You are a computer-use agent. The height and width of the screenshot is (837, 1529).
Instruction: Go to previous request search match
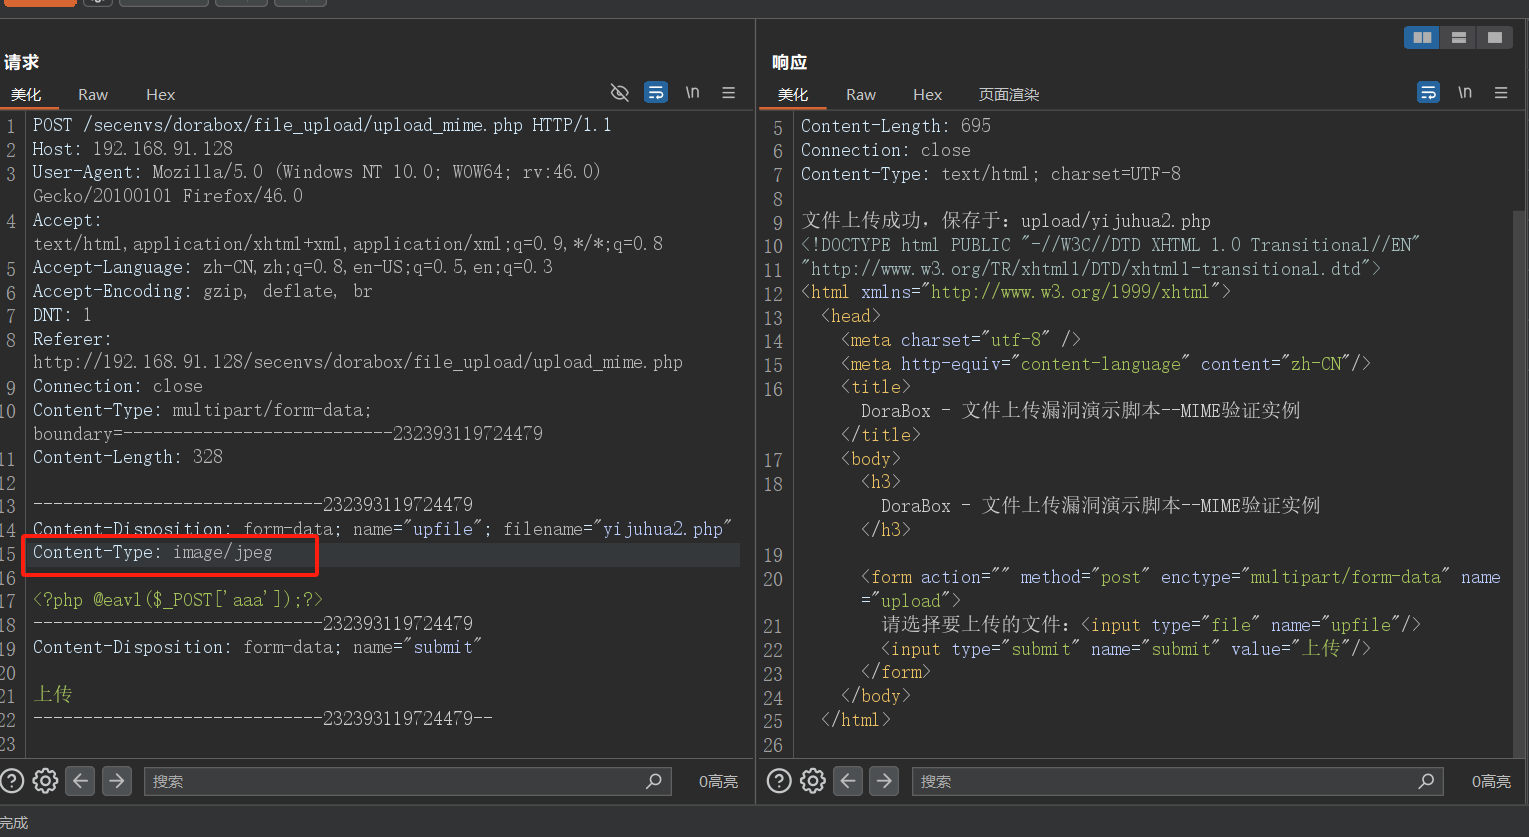pos(81,781)
